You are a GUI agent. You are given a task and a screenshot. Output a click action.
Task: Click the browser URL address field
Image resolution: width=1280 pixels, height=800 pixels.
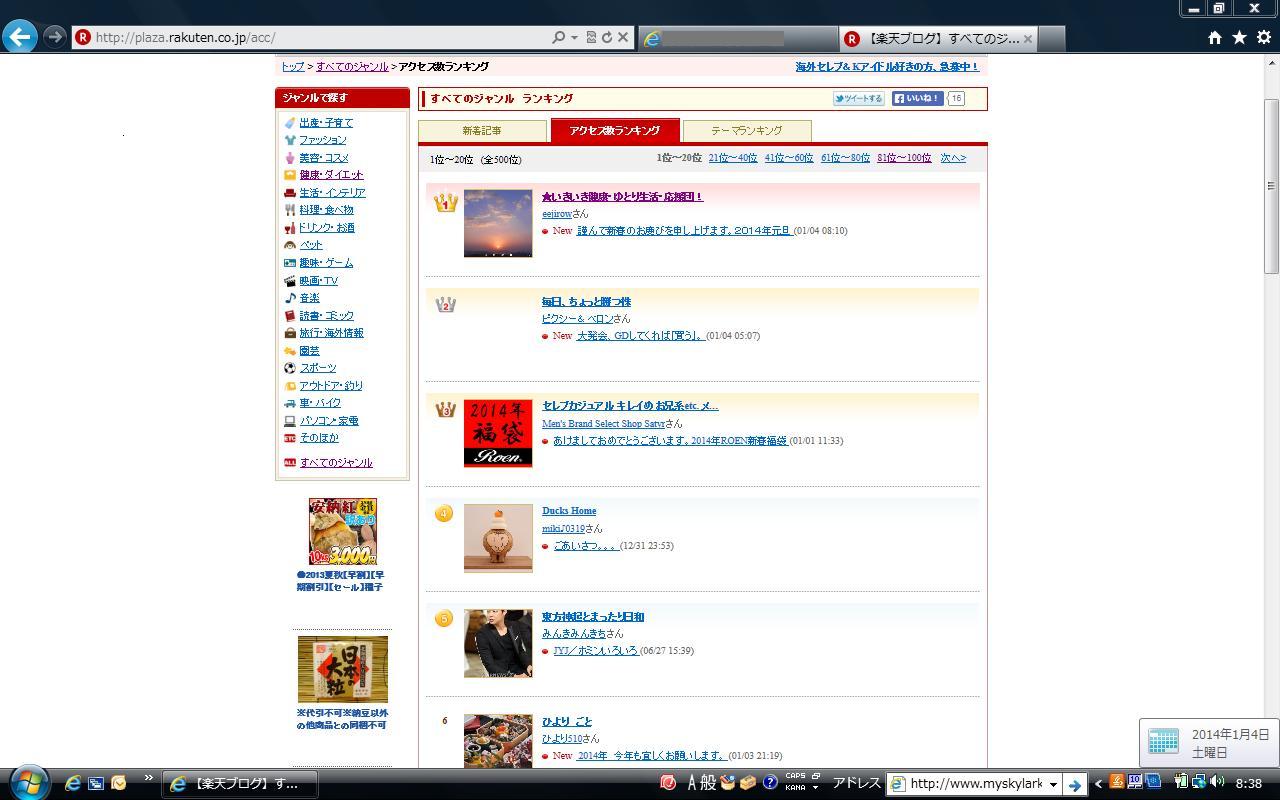(x=320, y=37)
